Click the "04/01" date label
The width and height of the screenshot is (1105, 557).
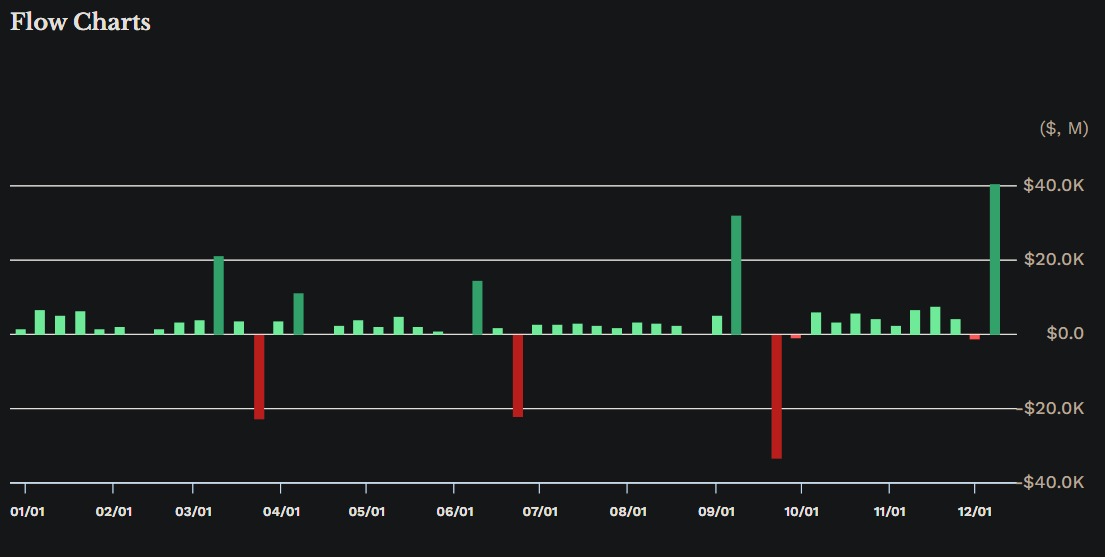(x=281, y=512)
